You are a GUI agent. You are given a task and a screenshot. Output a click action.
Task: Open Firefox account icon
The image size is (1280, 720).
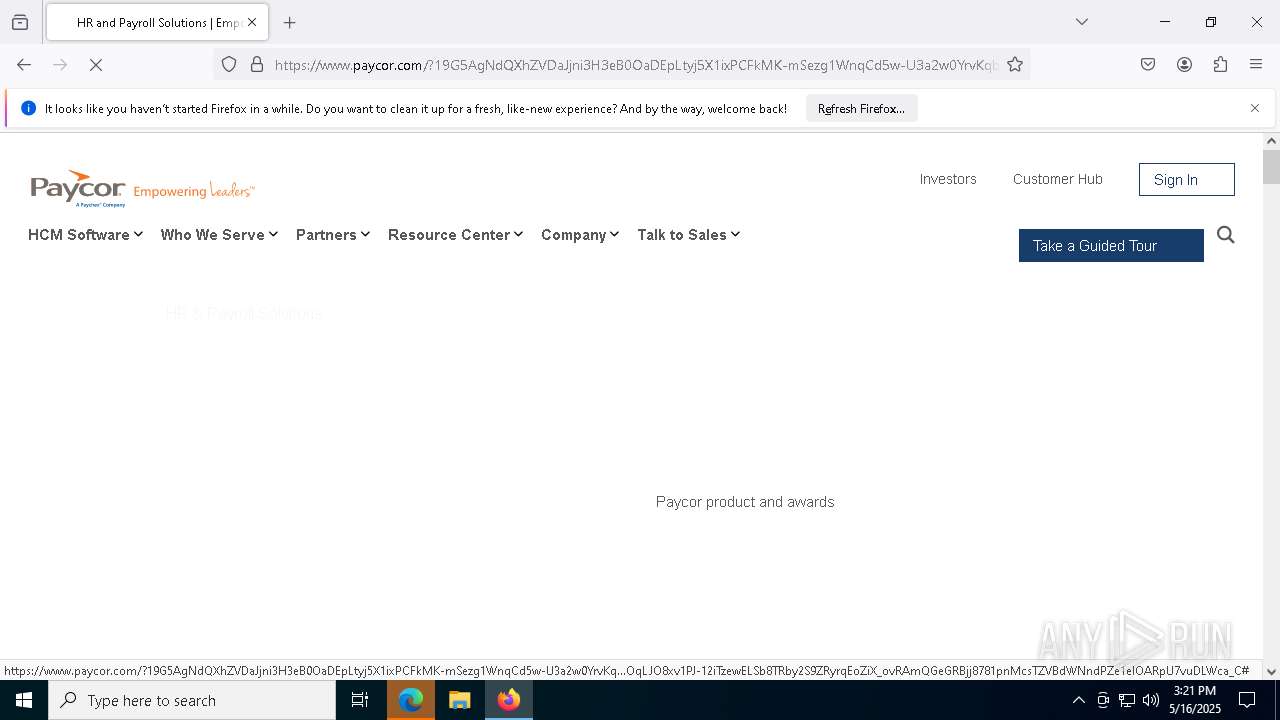pyautogui.click(x=1184, y=65)
